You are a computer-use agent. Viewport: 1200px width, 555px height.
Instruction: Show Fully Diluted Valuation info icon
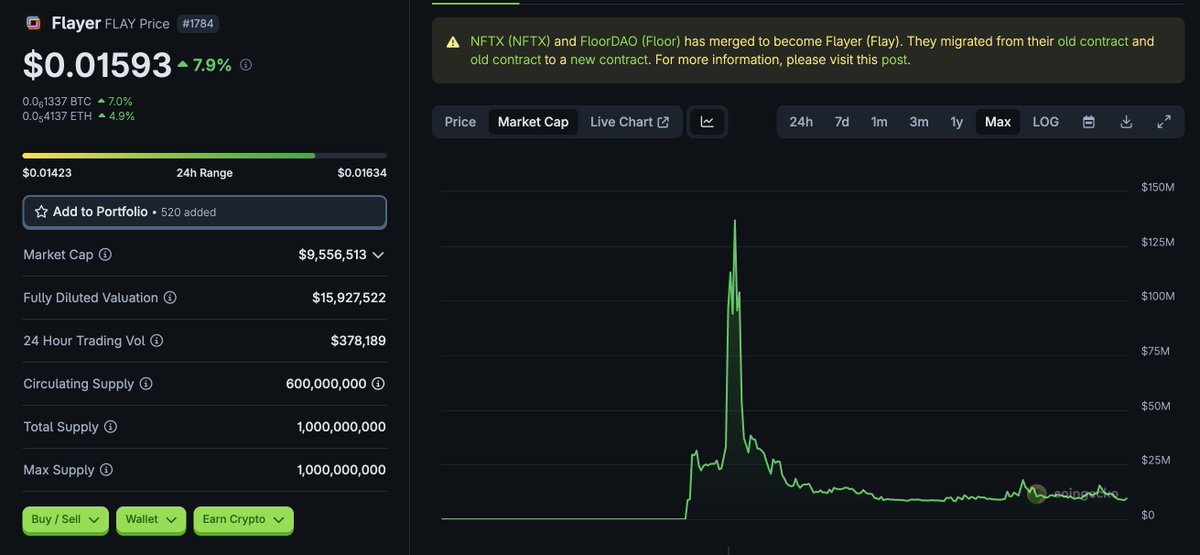(170, 298)
